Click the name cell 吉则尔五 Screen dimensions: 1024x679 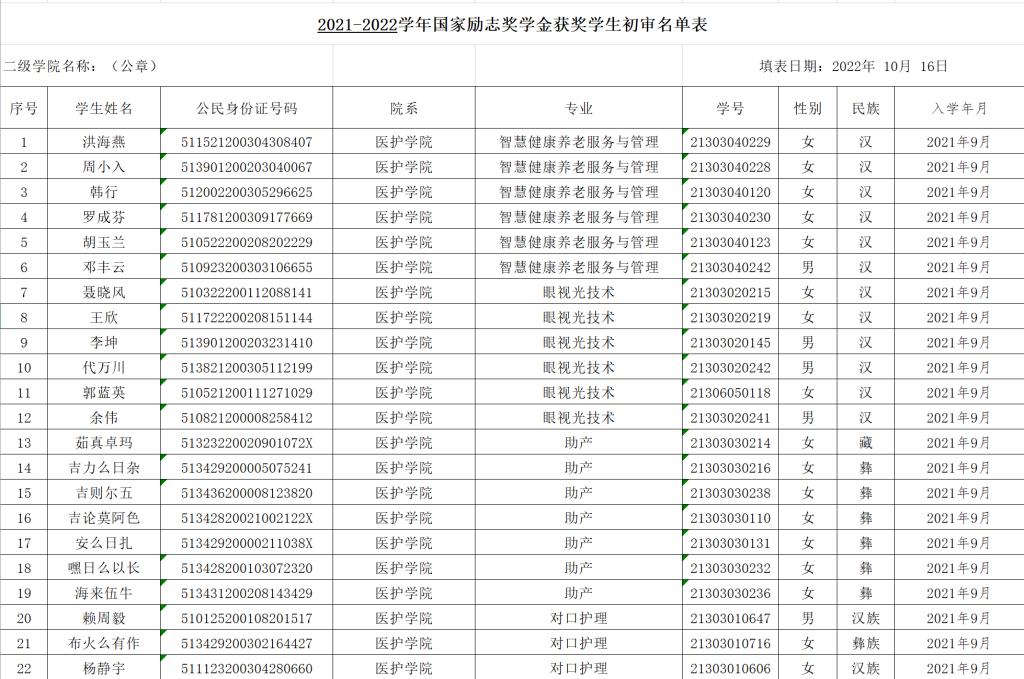point(104,493)
